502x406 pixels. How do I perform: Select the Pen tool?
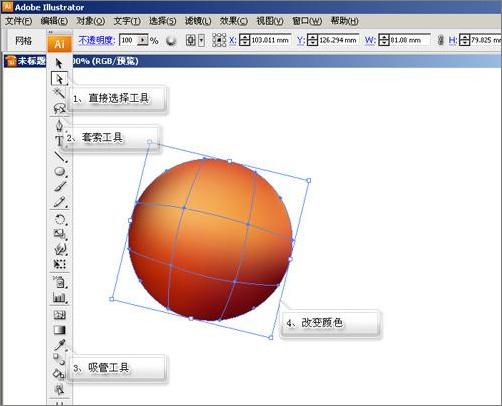[x=59, y=126]
